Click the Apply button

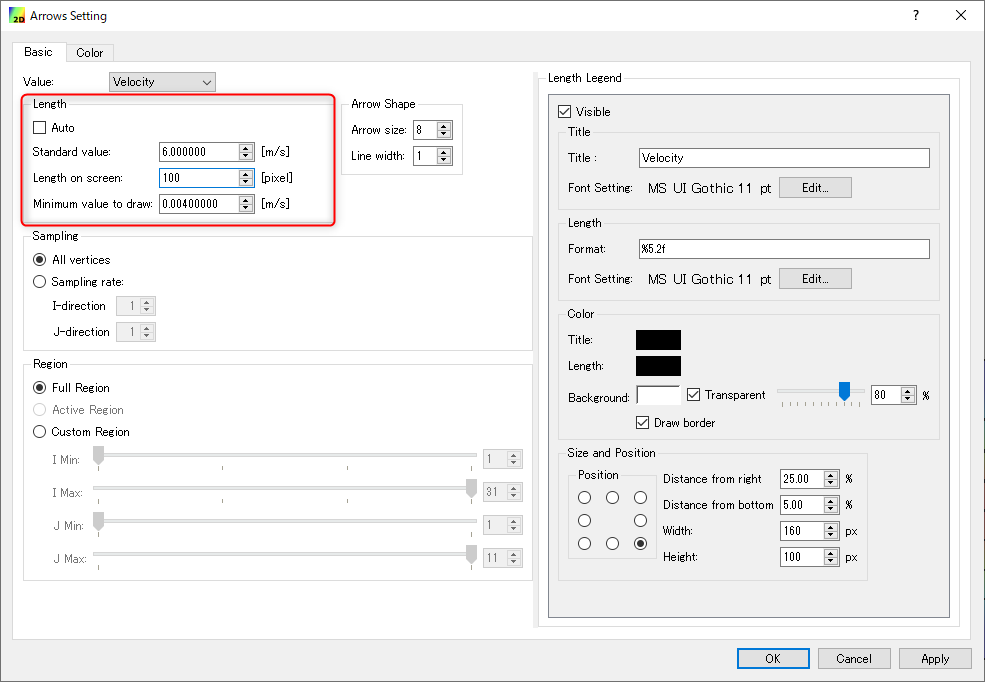(x=935, y=659)
